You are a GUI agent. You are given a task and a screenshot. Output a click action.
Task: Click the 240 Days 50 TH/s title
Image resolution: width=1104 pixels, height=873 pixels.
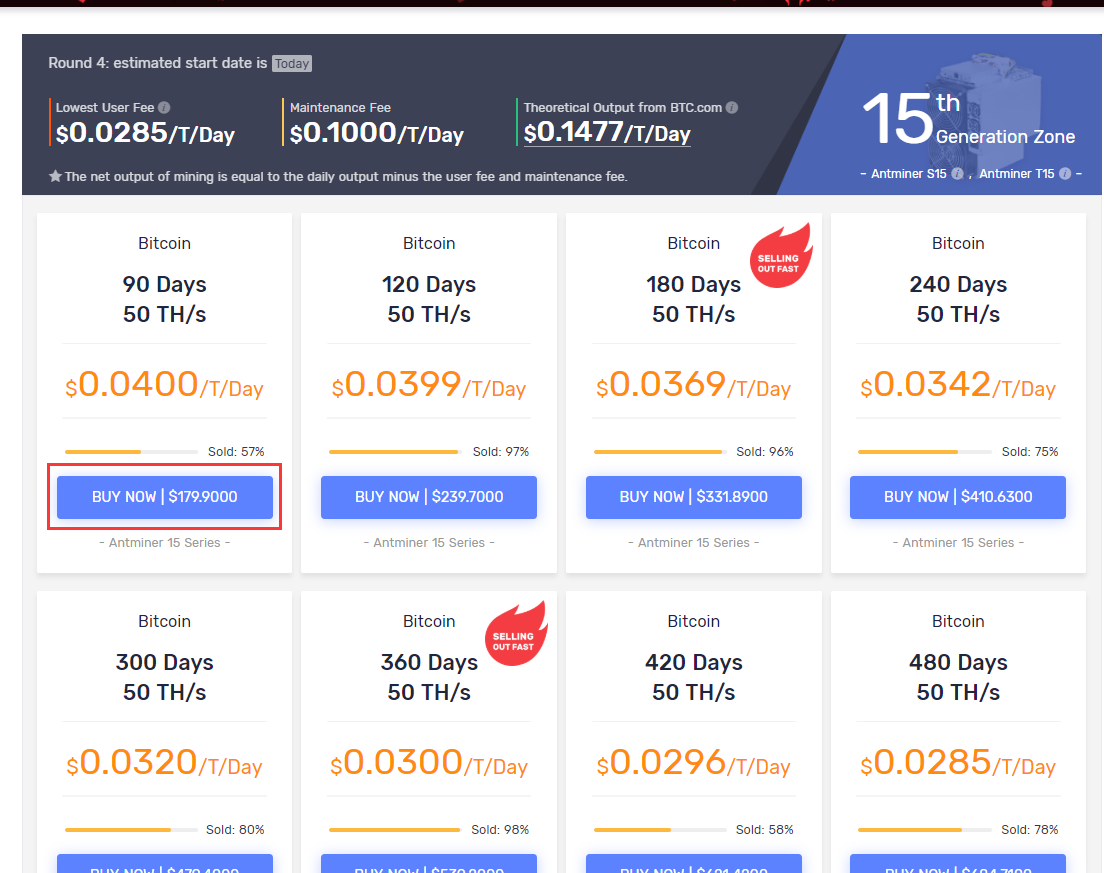(x=958, y=299)
